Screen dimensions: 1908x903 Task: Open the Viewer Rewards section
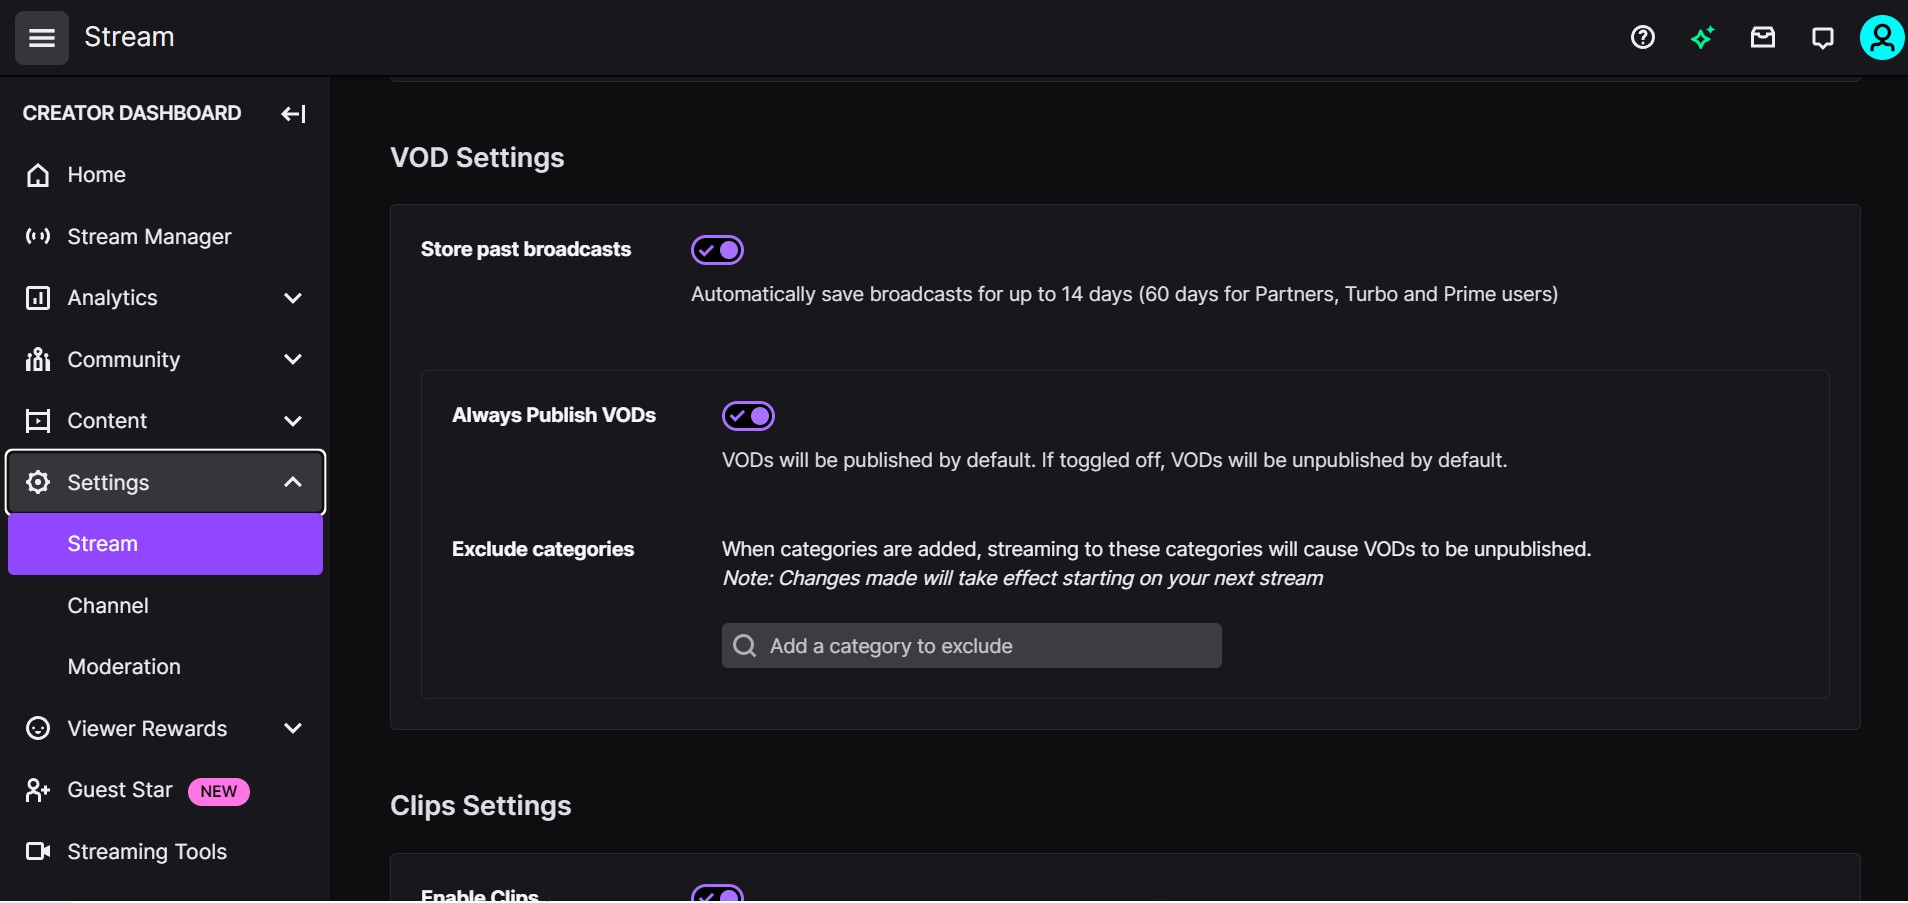(x=147, y=728)
